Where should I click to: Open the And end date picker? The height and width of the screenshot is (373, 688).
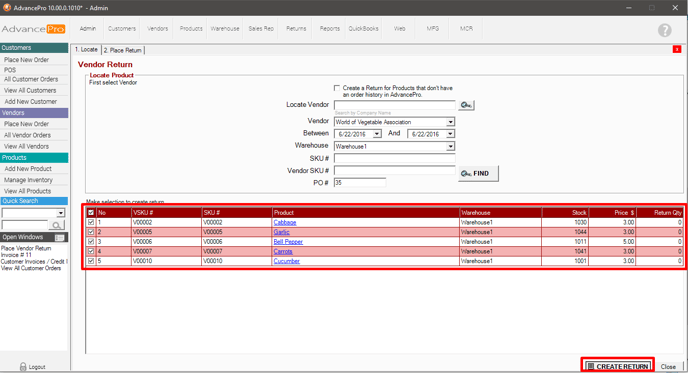click(450, 134)
